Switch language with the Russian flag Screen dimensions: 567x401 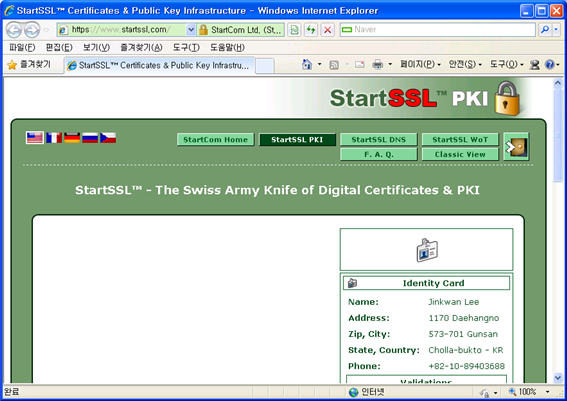coord(90,138)
